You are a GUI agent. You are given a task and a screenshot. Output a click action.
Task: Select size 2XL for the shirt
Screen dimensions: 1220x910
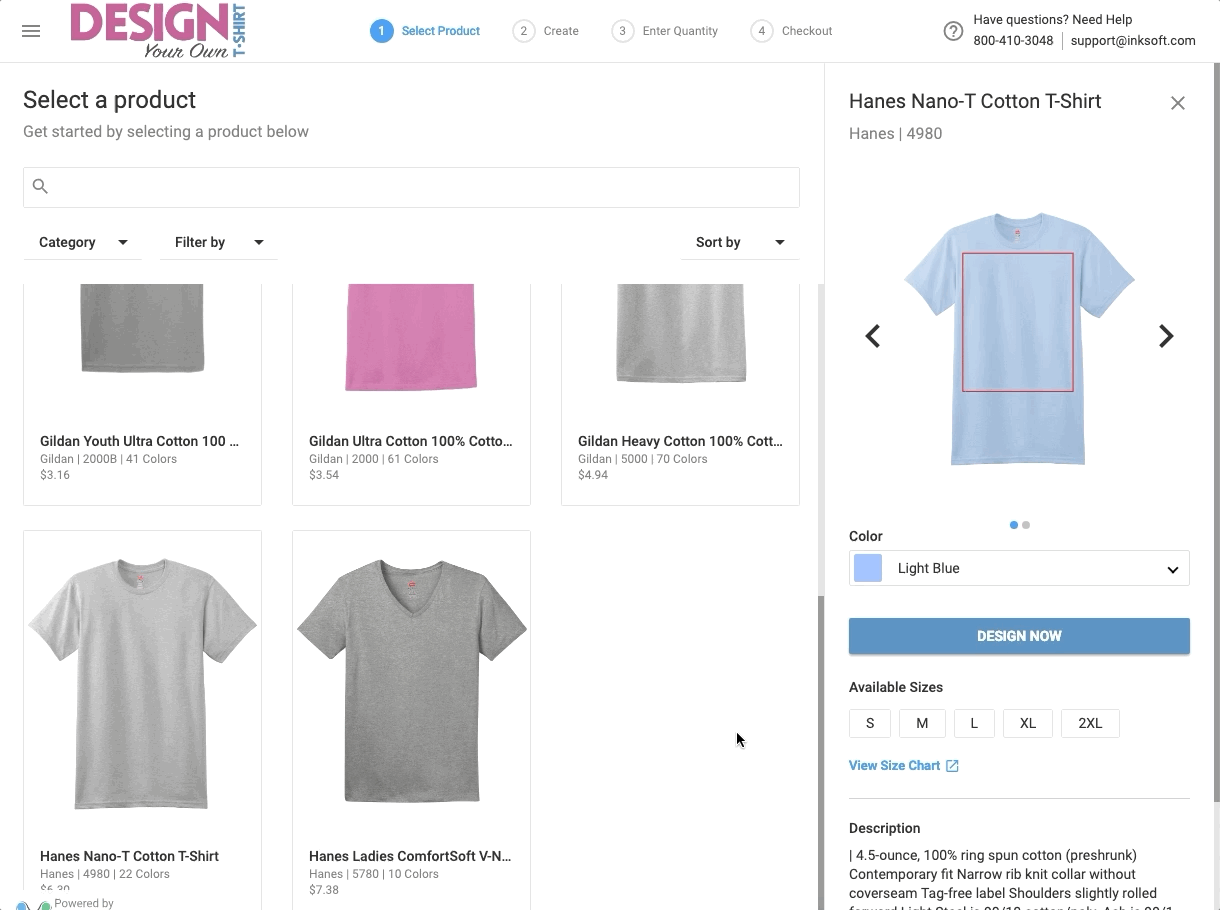pos(1090,723)
